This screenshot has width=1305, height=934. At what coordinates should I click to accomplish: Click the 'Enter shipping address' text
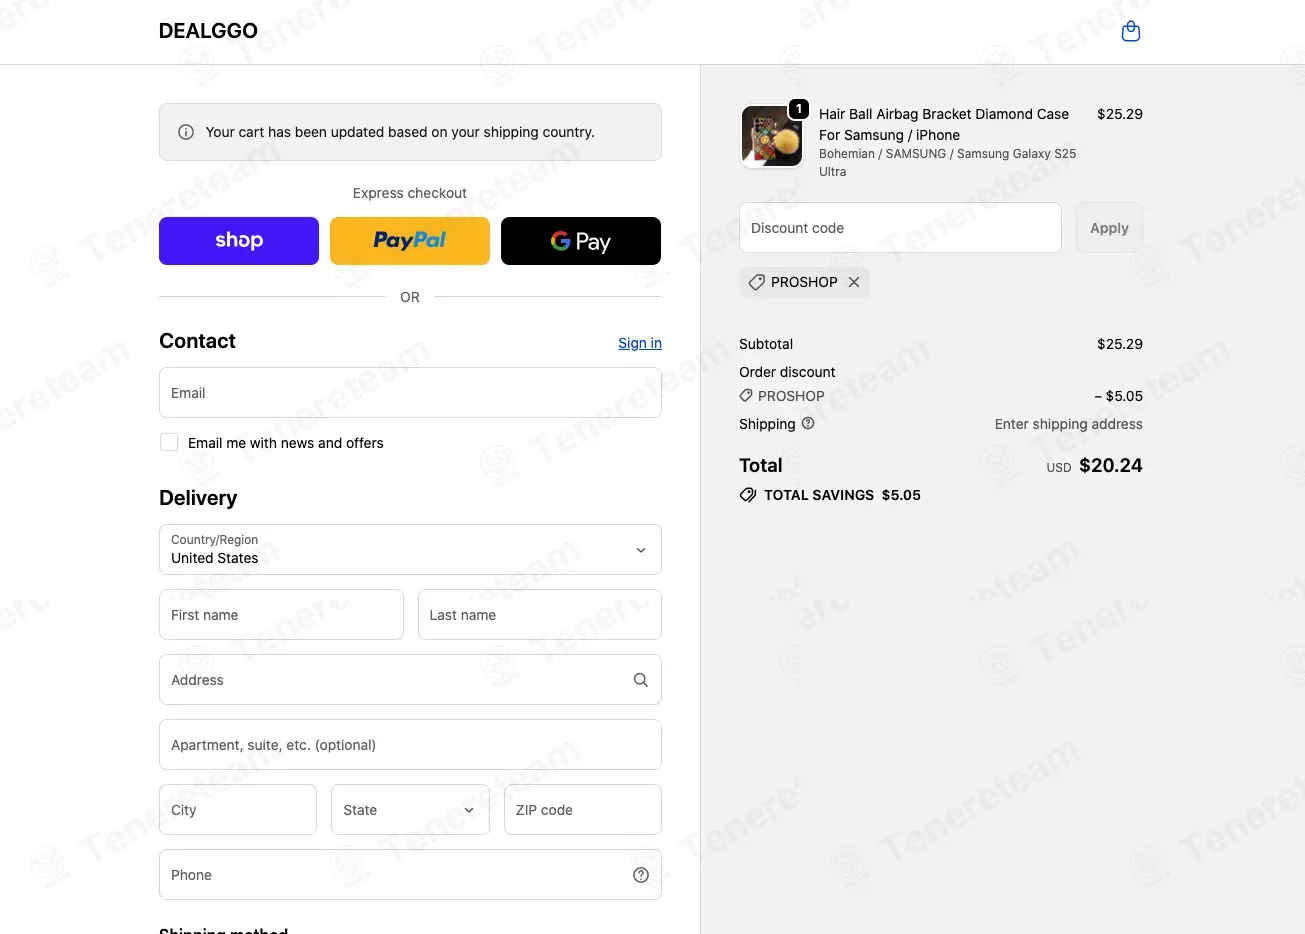point(1069,424)
